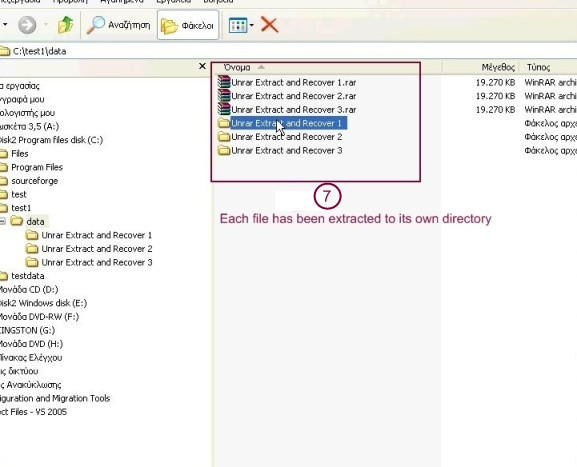Click the Views icon in toolbar
577x467 pixels.
coord(238,25)
